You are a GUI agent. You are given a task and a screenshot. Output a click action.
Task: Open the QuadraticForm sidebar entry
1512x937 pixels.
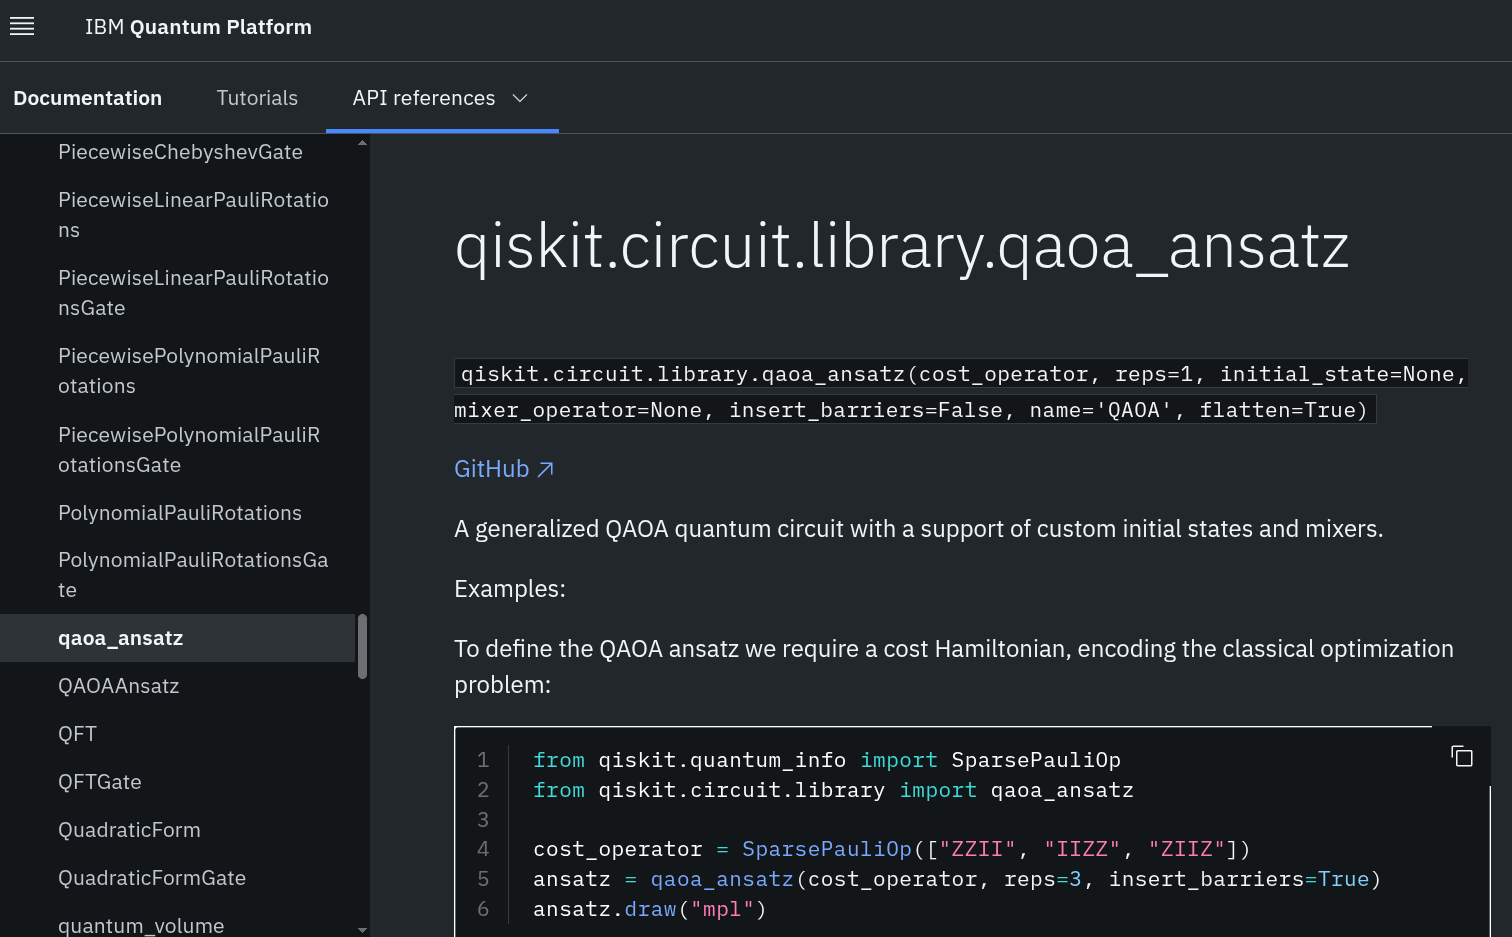(129, 830)
